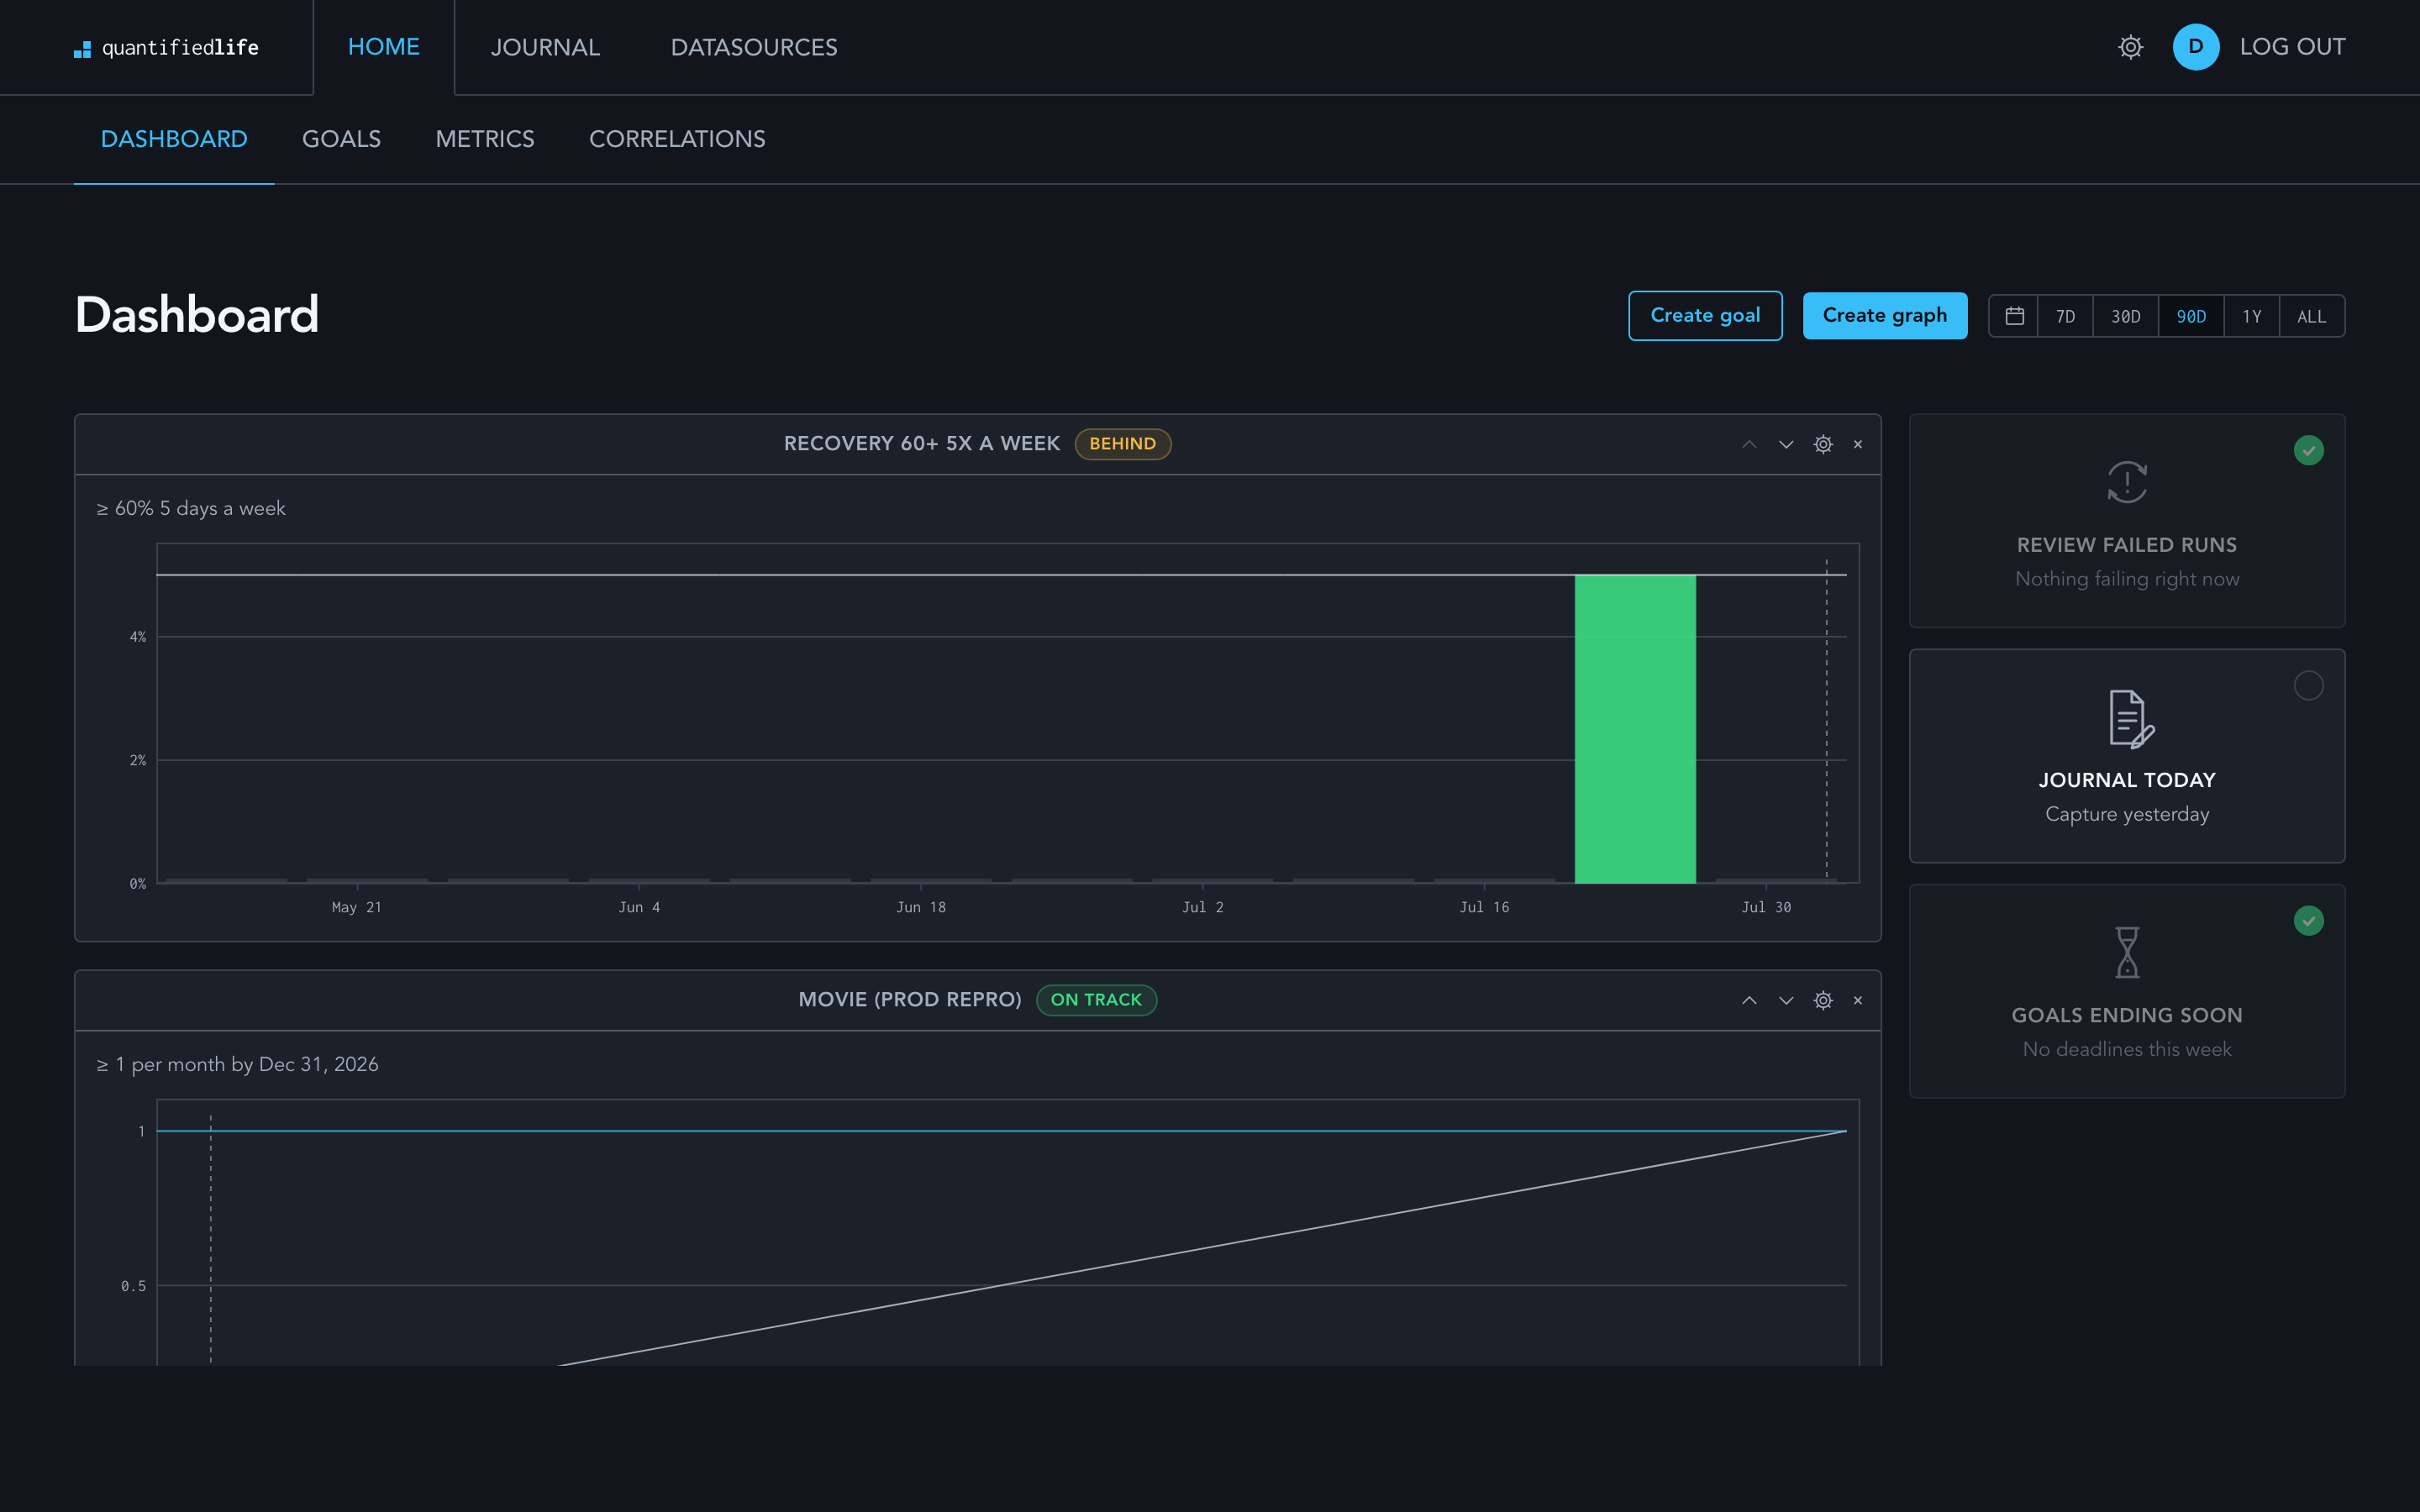Toggle Goals Ending Soon green checkmark
Viewport: 2420px width, 1512px height.
pos(2308,920)
